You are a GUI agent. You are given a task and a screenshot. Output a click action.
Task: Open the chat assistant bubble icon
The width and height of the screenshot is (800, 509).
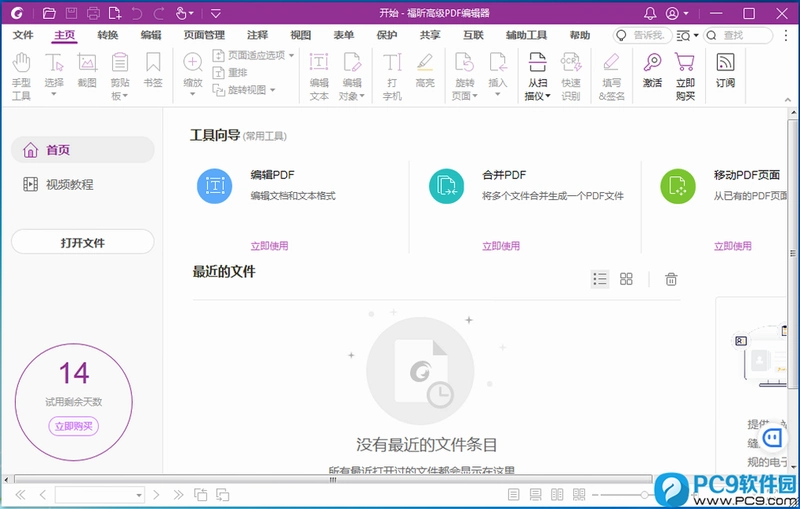(772, 438)
